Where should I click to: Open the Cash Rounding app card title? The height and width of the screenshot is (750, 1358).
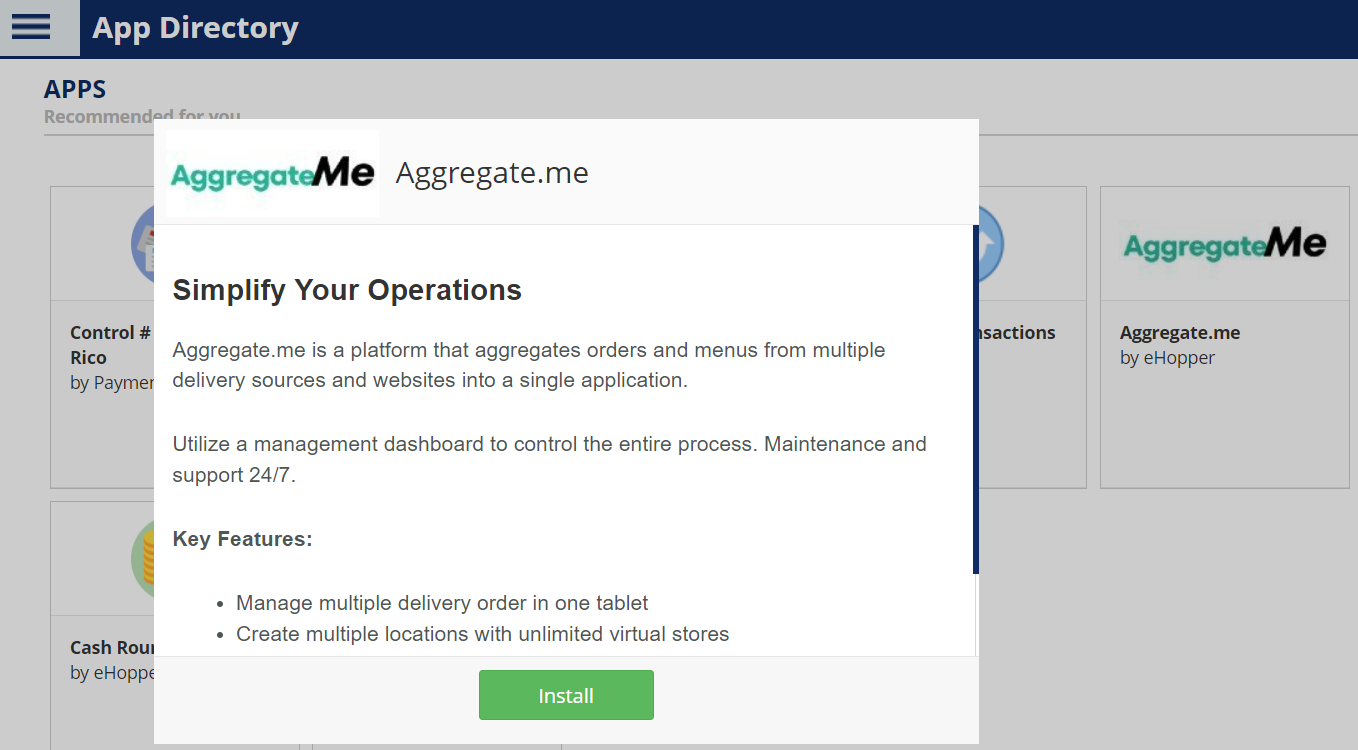tap(112, 648)
